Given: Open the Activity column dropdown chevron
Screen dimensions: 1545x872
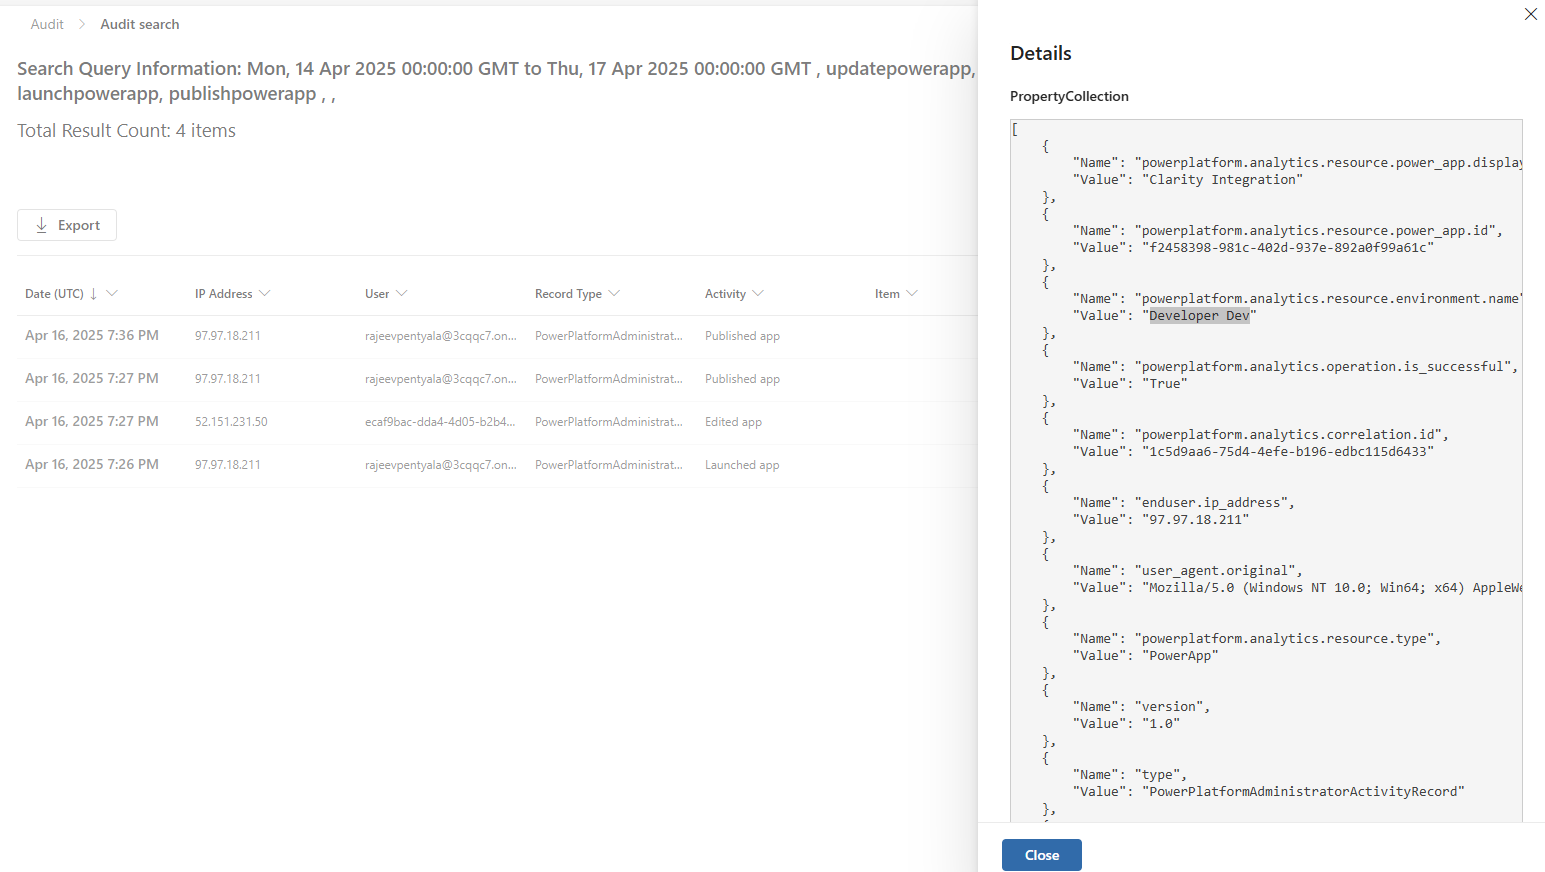Looking at the screenshot, I should [758, 293].
